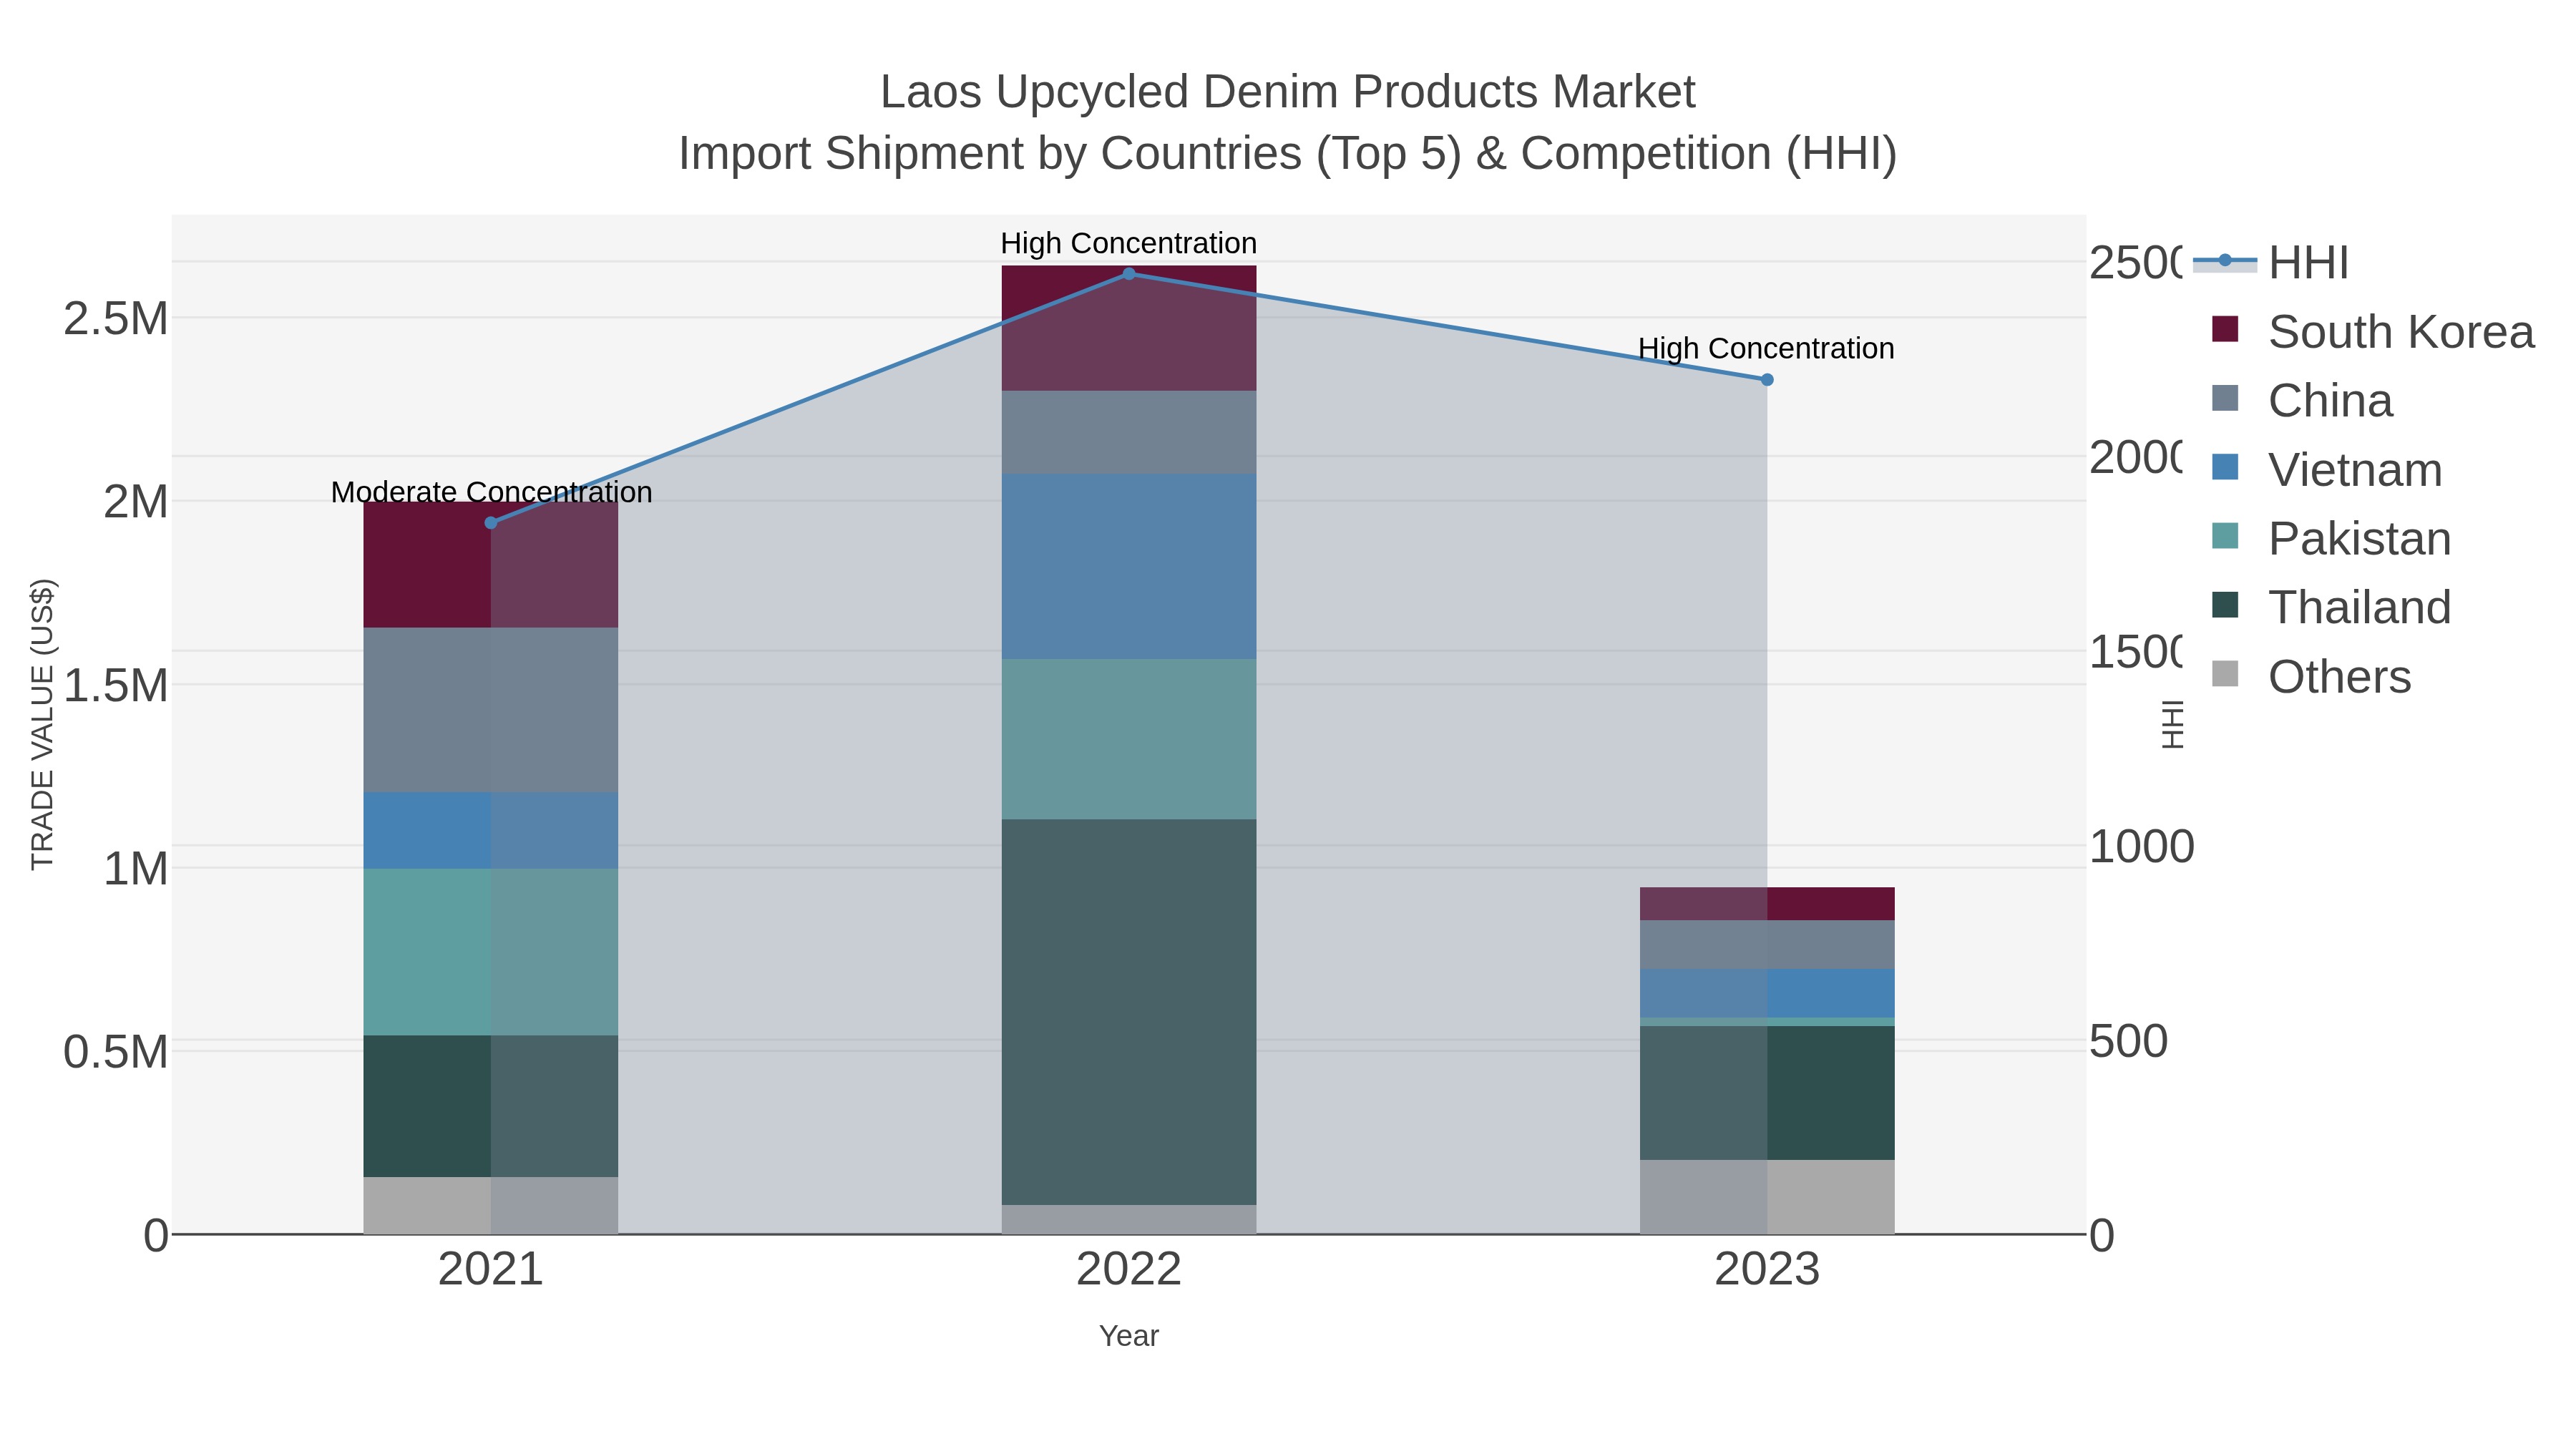The height and width of the screenshot is (1449, 2576).
Task: Click the Moderate Concentration annotation
Action: (x=491, y=492)
